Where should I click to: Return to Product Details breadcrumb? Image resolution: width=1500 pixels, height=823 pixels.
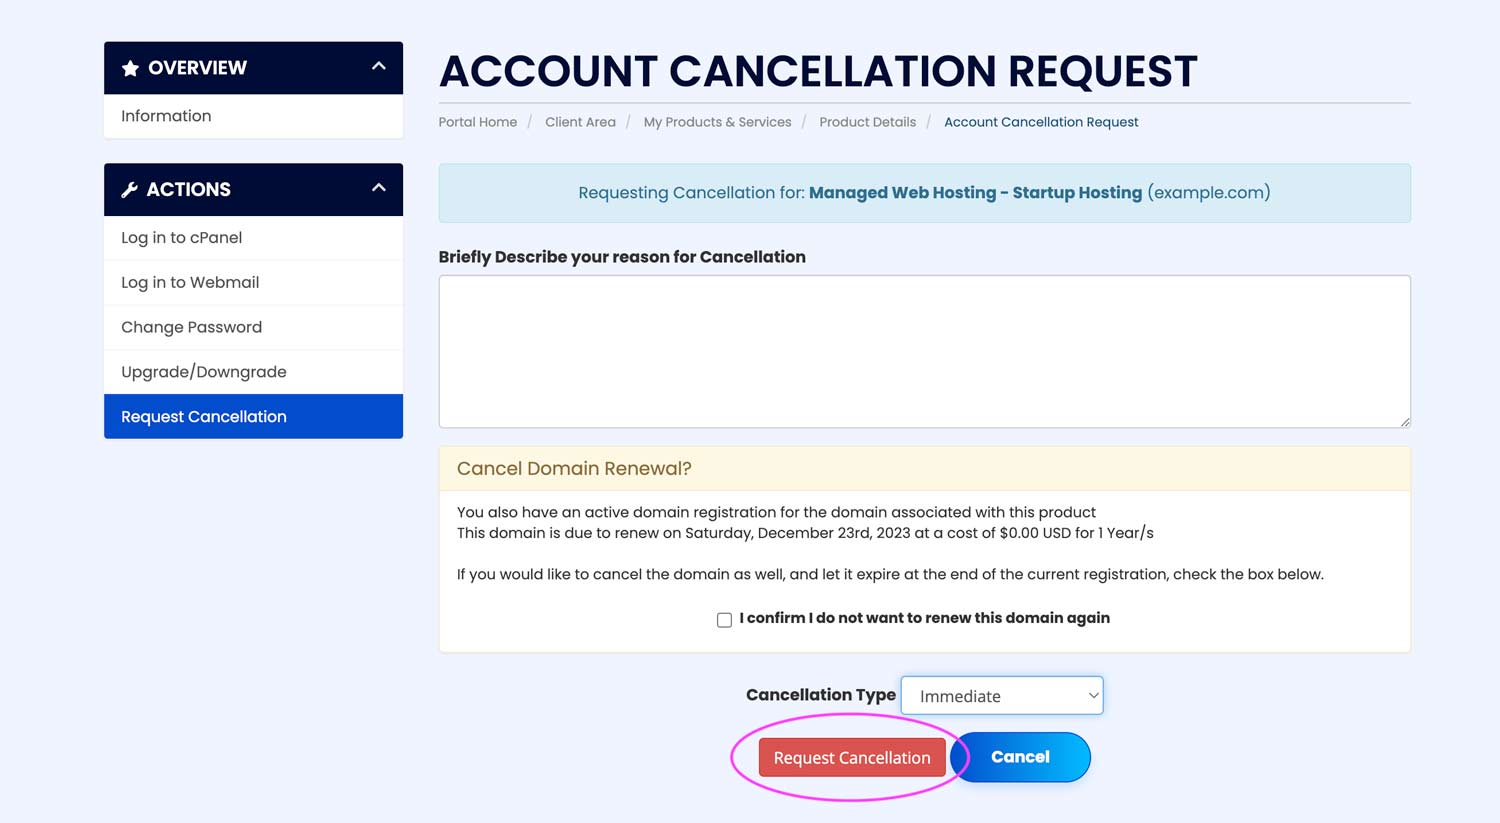click(867, 122)
